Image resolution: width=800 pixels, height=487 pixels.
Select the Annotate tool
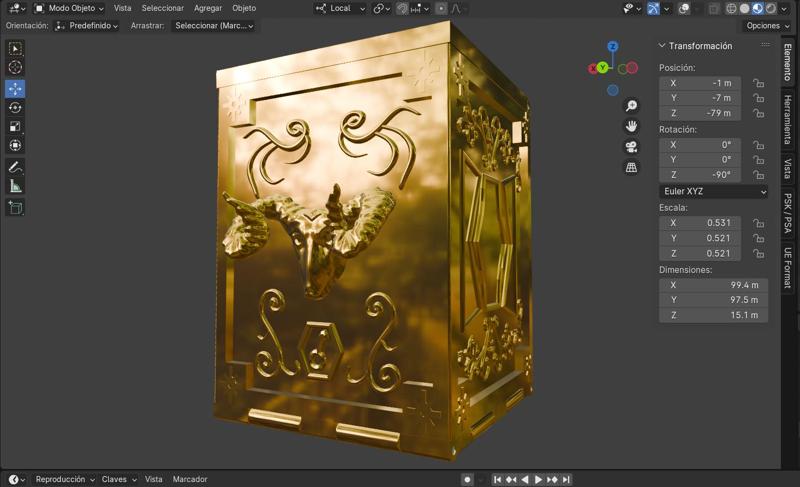pyautogui.click(x=15, y=167)
